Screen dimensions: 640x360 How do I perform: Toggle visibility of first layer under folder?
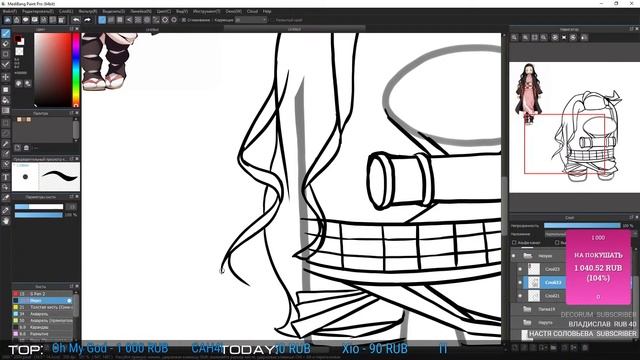(520, 269)
